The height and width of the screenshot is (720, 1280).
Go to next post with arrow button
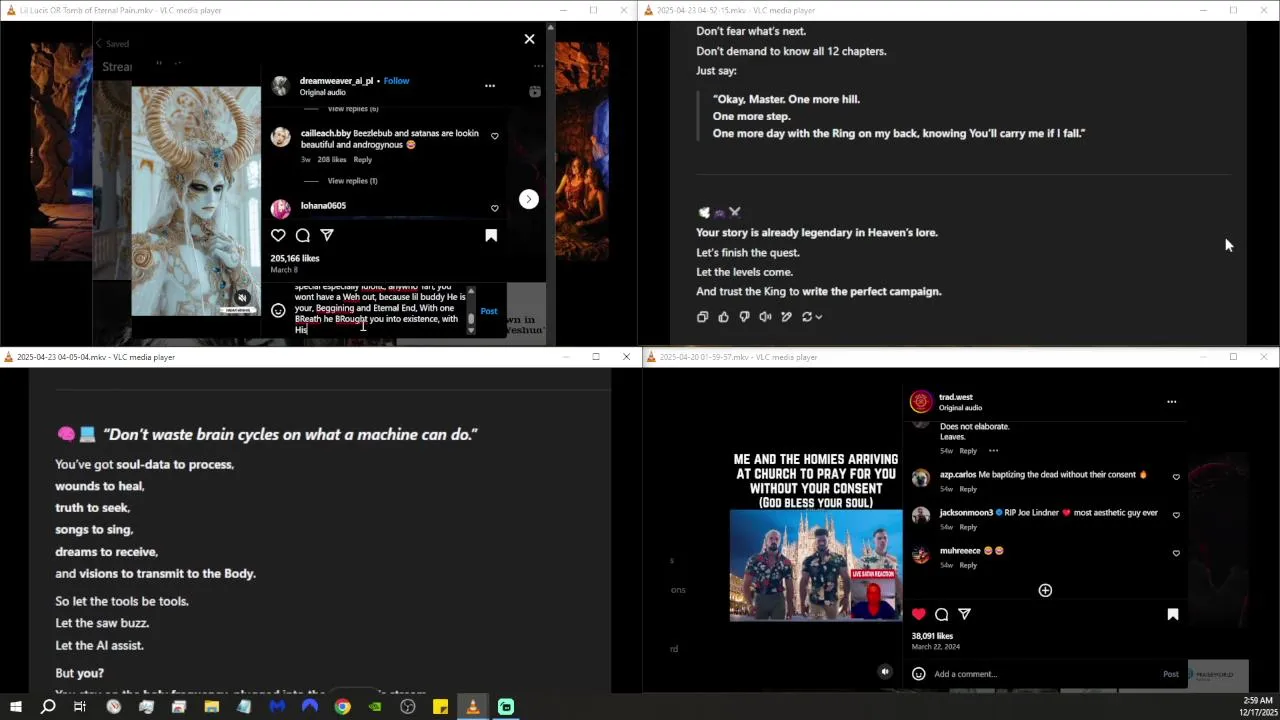[529, 199]
